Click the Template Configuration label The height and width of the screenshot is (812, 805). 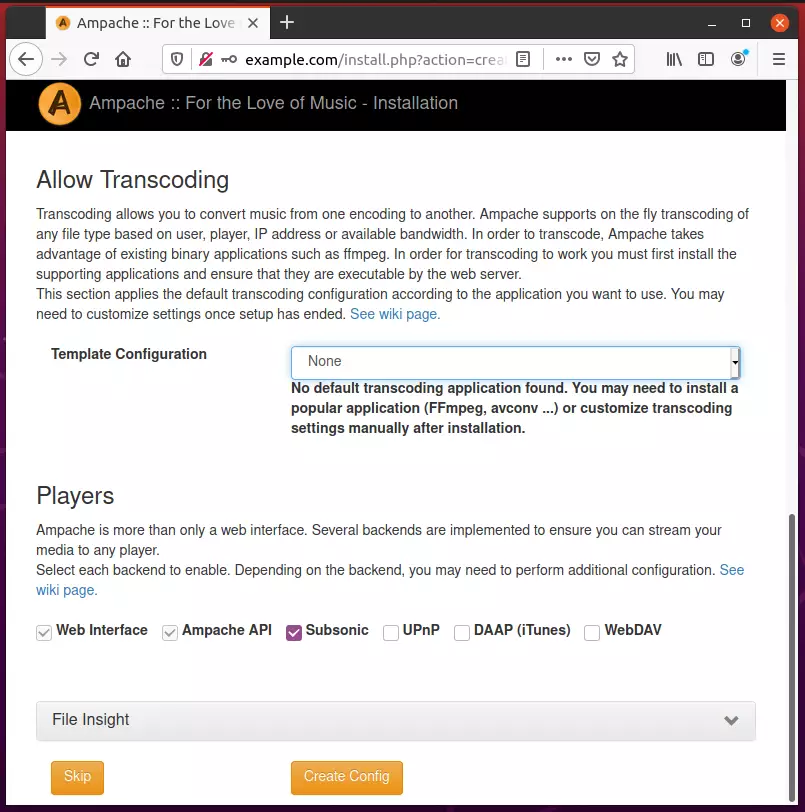coord(129,354)
